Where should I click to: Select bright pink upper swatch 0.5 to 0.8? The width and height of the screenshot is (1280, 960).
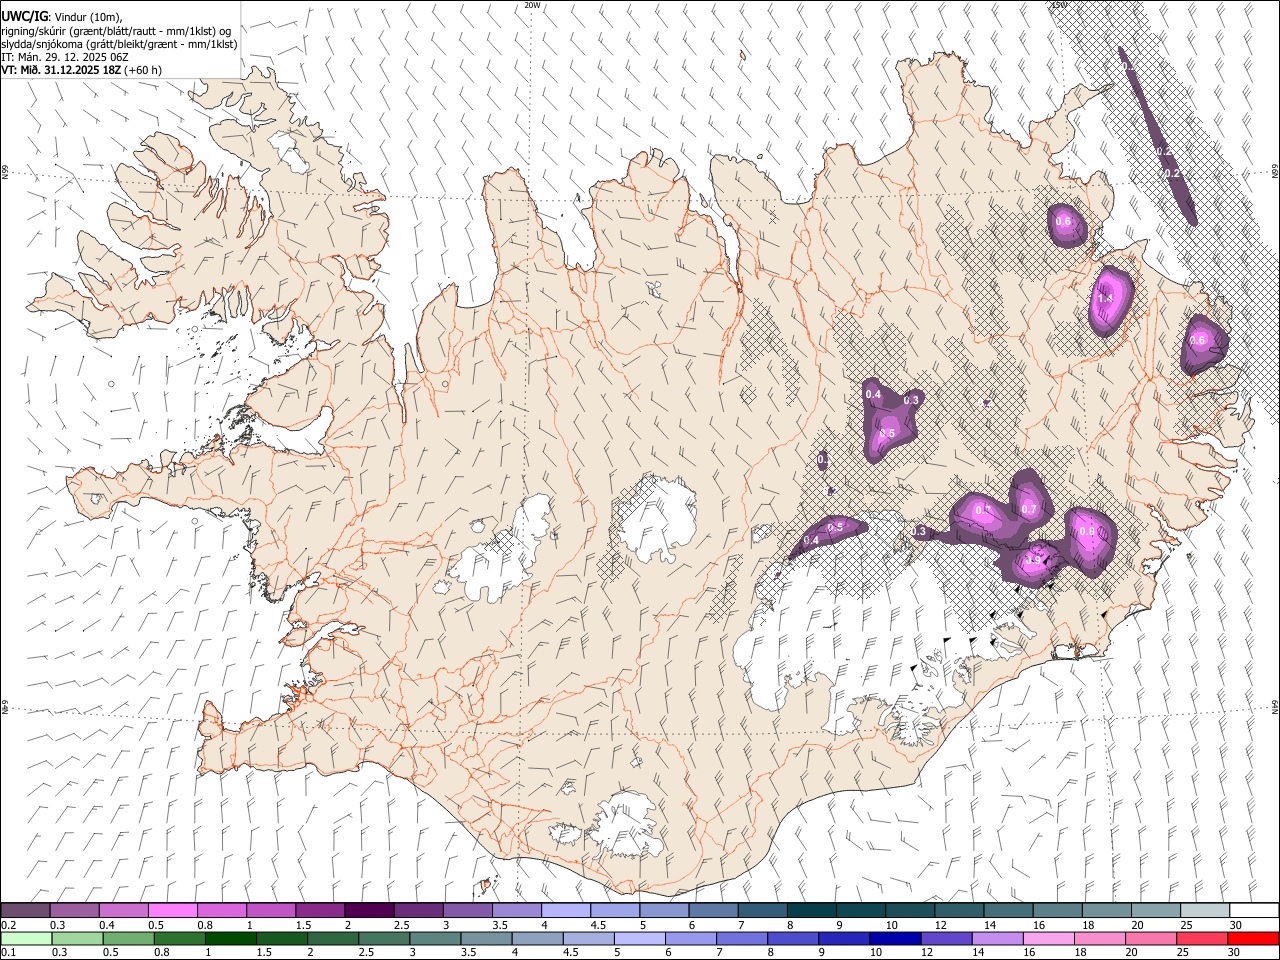(173, 910)
